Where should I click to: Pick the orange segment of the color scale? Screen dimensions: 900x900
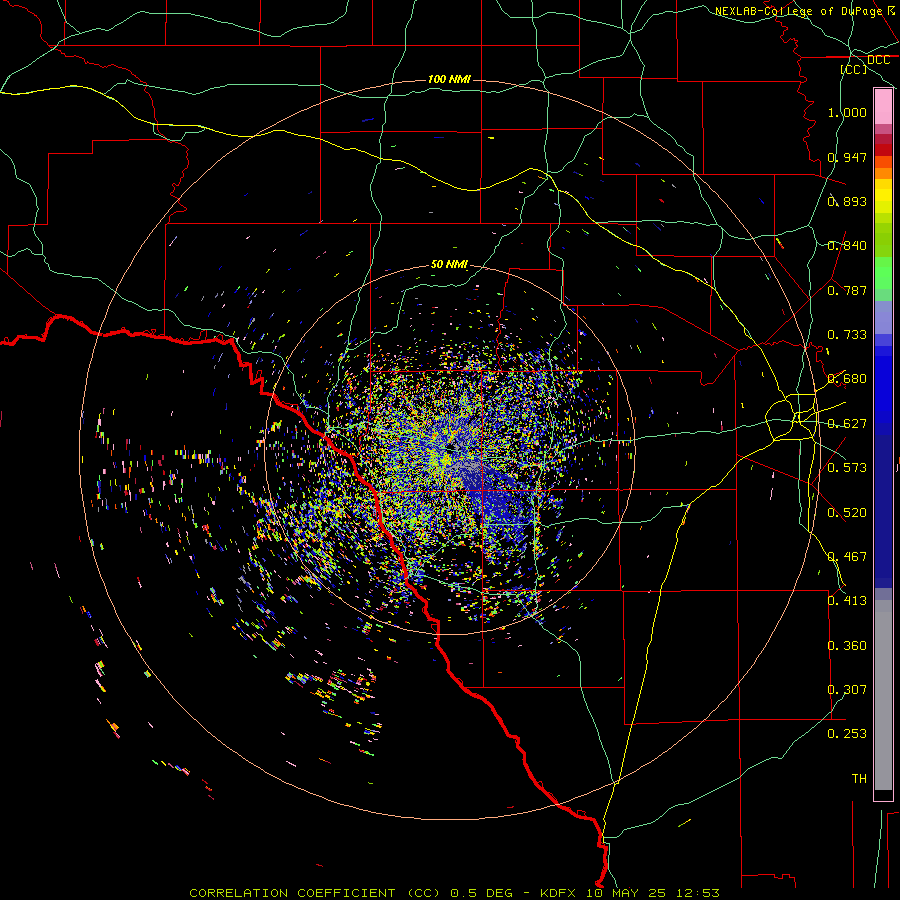(883, 173)
